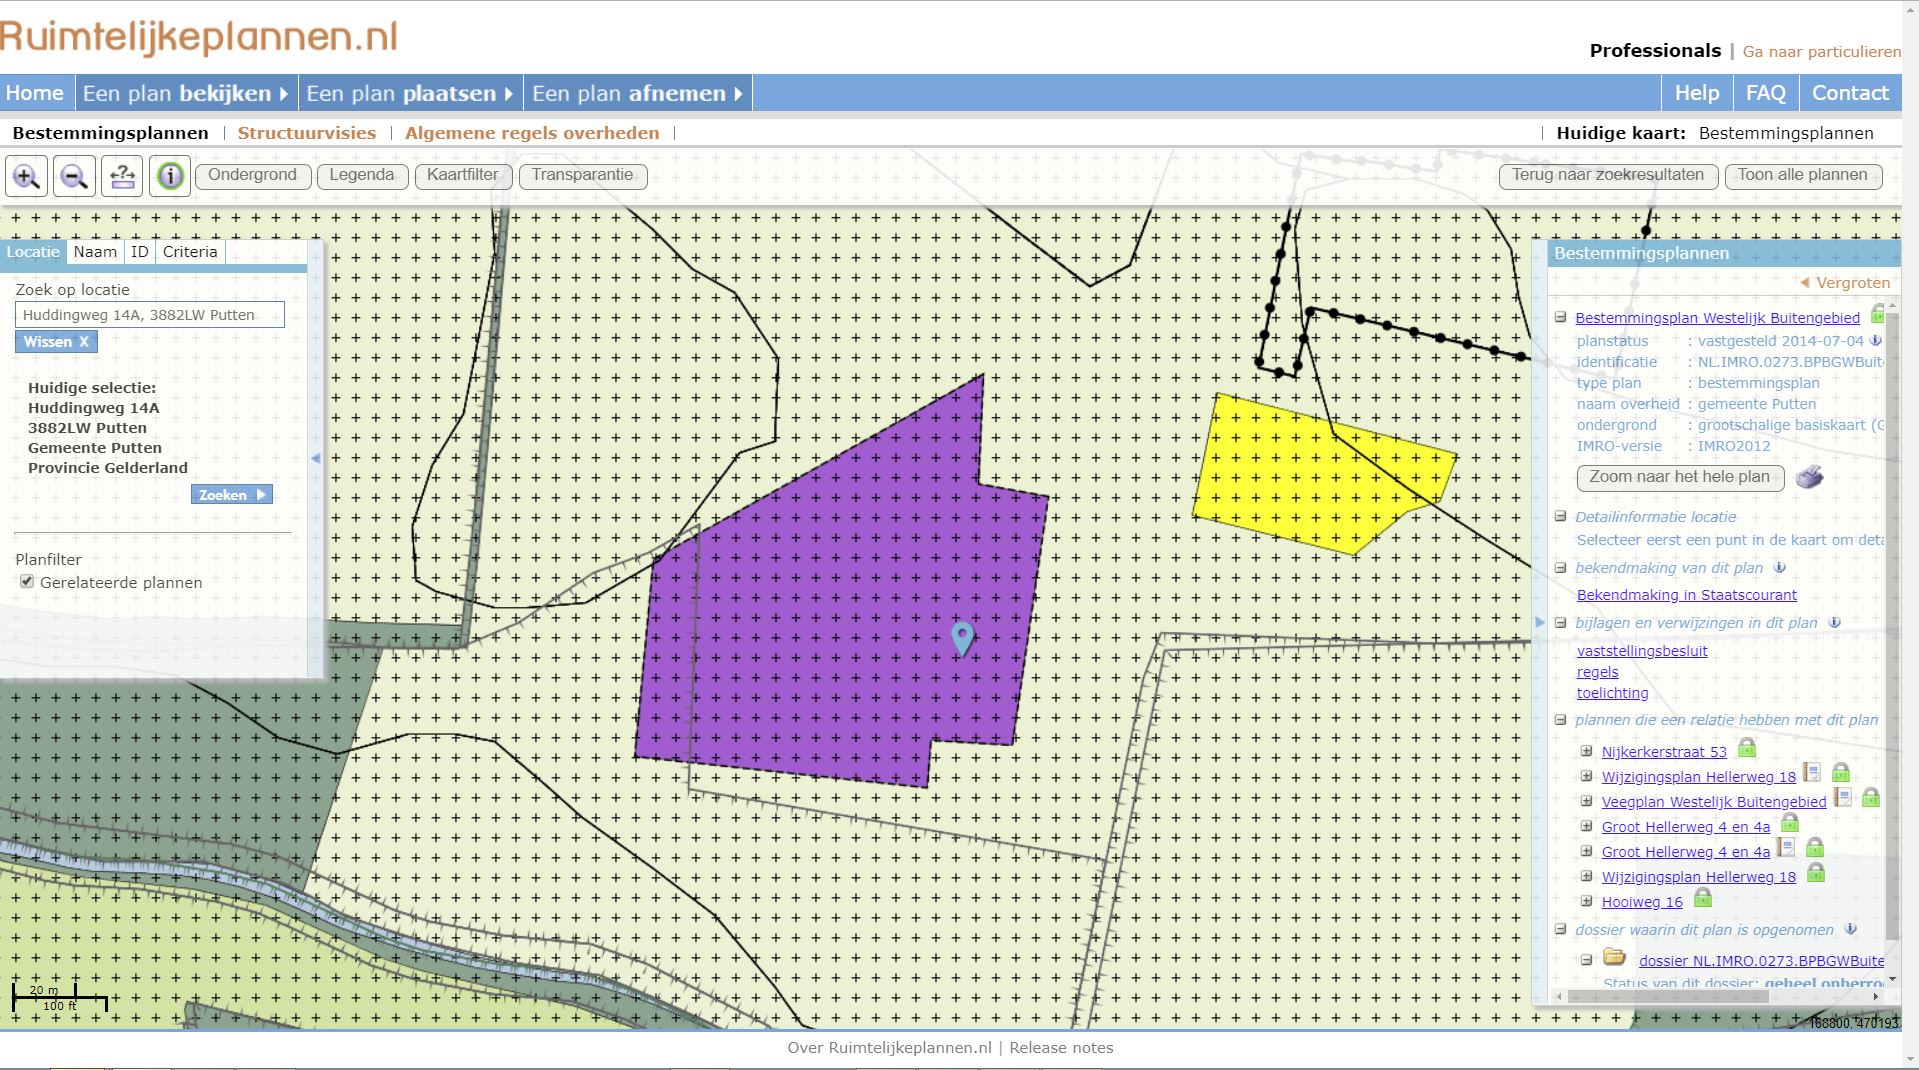Expand the Nijkerkerstraat 53 tree node

1586,751
